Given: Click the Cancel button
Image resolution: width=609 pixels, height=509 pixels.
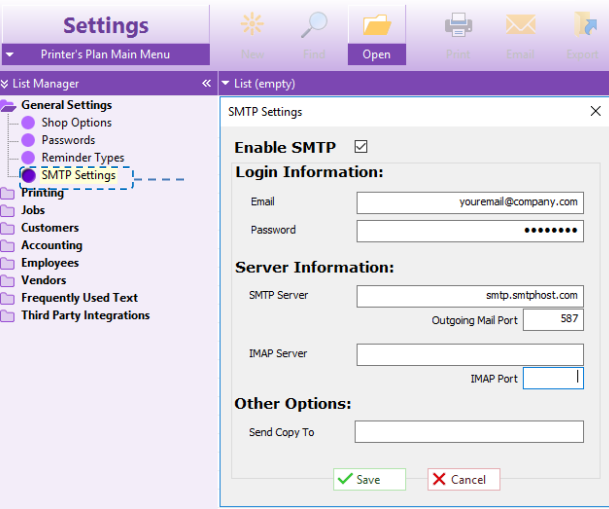Looking at the screenshot, I should click(x=464, y=479).
